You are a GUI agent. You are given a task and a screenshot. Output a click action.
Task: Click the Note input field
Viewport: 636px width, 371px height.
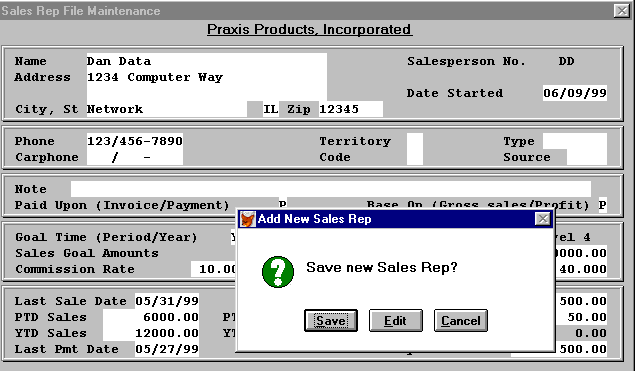[331, 189]
